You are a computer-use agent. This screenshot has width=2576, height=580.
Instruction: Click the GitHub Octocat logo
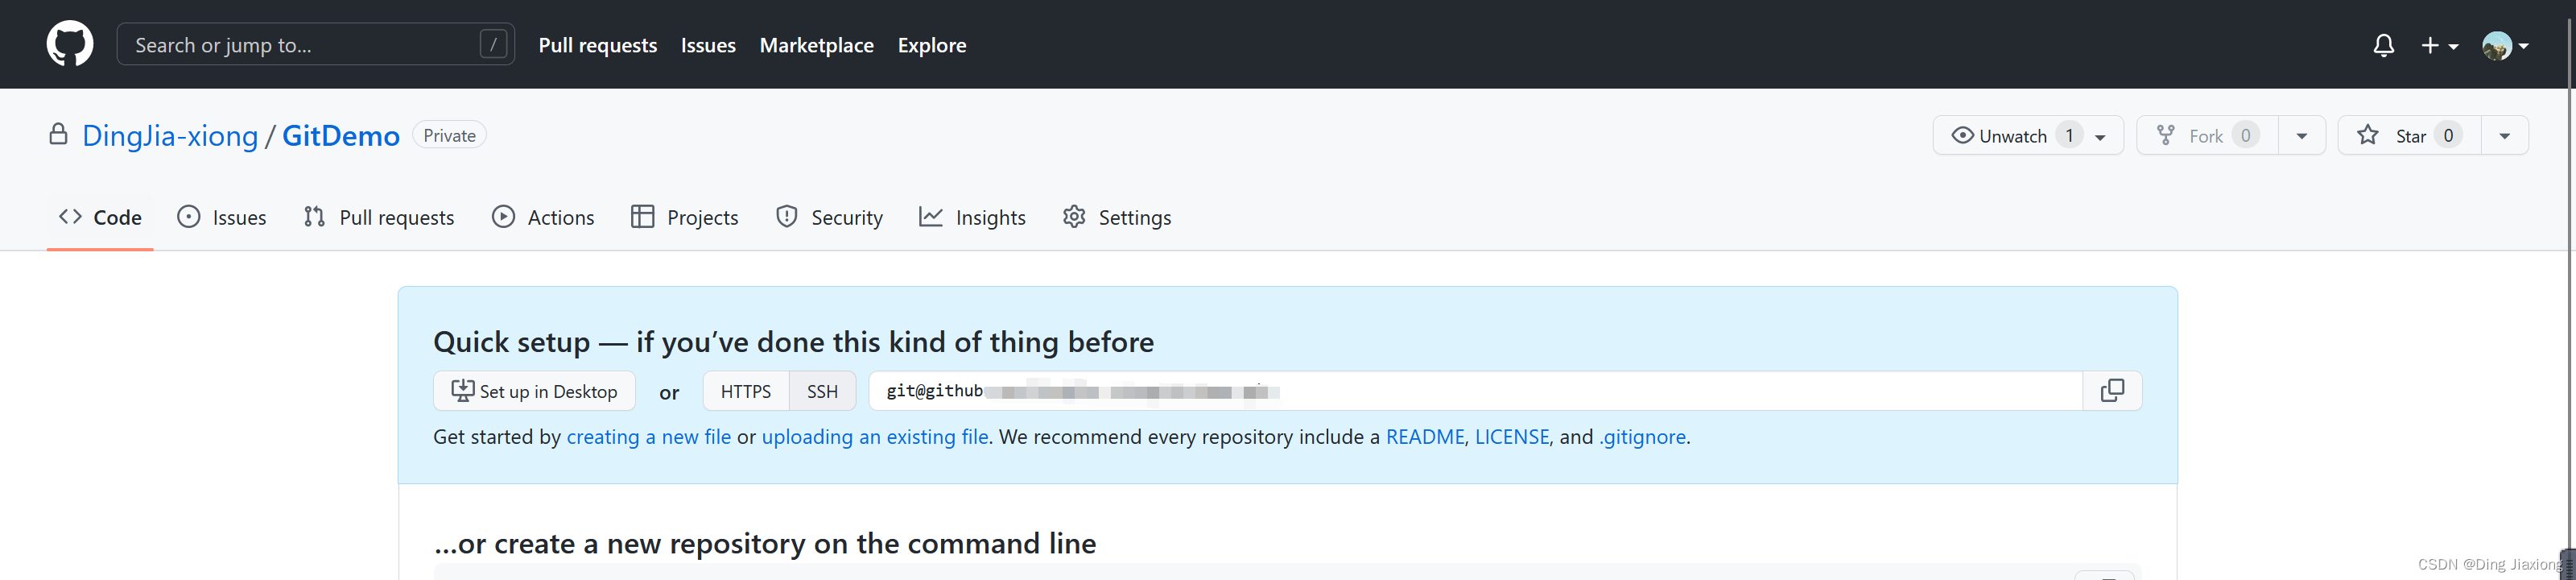coord(70,45)
